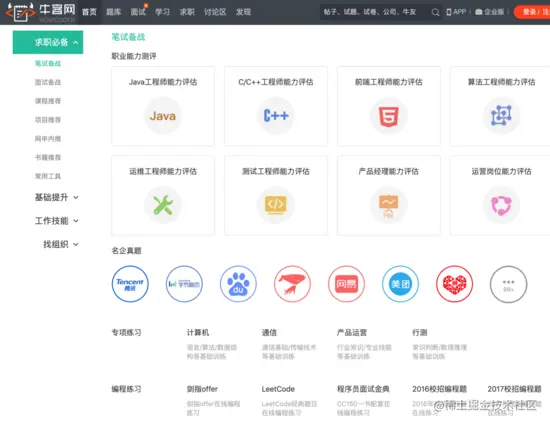This screenshot has height=425, width=550.
Task: Expand the 工作技能 sidebar section
Action: pyautogui.click(x=56, y=221)
